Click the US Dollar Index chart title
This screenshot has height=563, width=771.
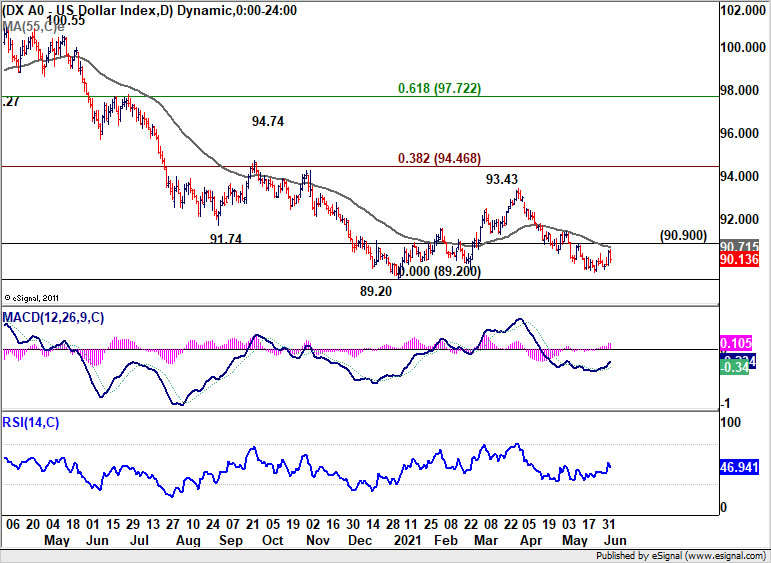[x=149, y=10]
